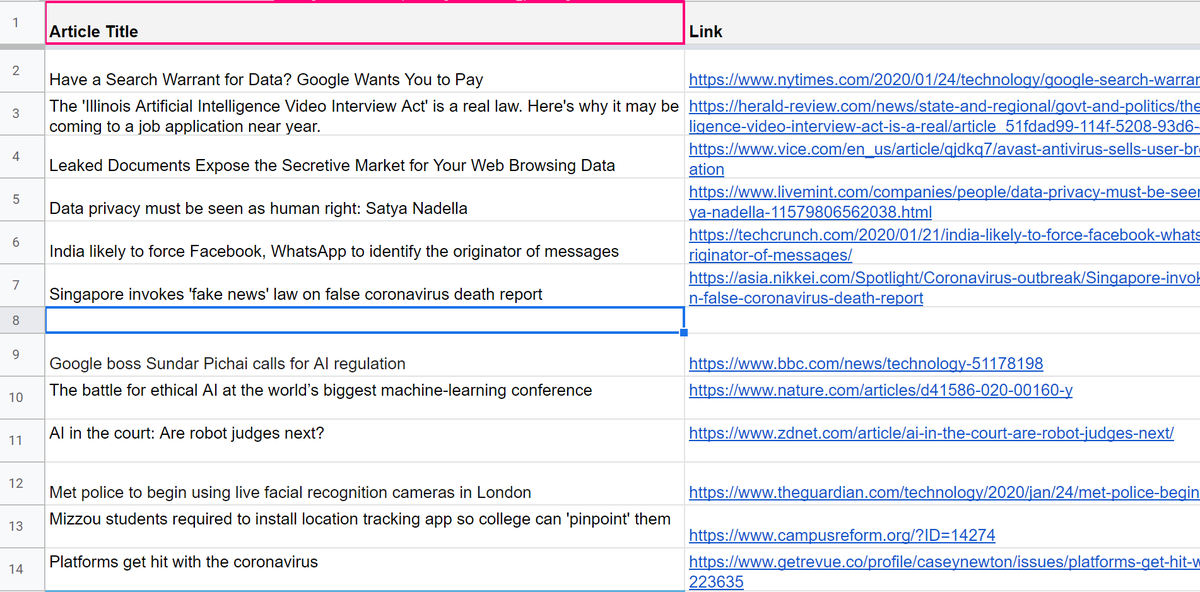Screen dimensions: 1200x592
Task: Open the vice.com web browsing data link
Action: 940,156
